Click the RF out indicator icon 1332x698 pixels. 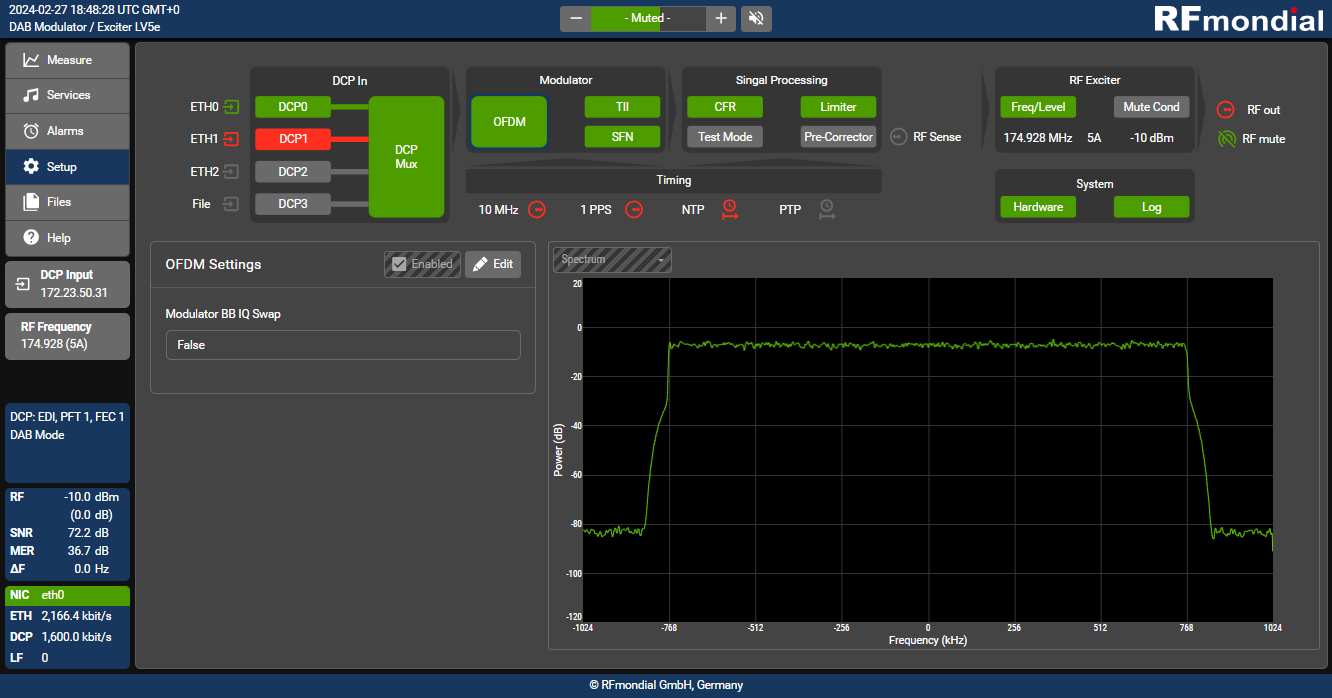pos(1226,110)
